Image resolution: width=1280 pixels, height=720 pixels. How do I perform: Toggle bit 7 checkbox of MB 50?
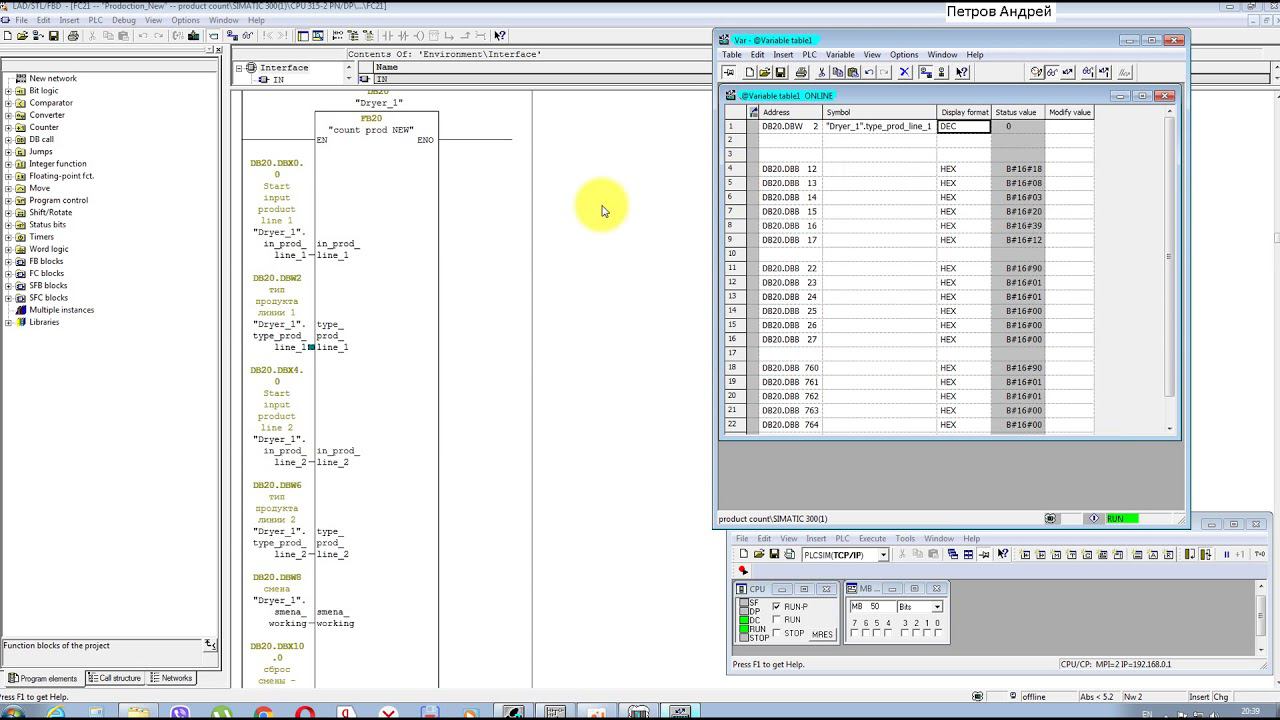tap(854, 633)
